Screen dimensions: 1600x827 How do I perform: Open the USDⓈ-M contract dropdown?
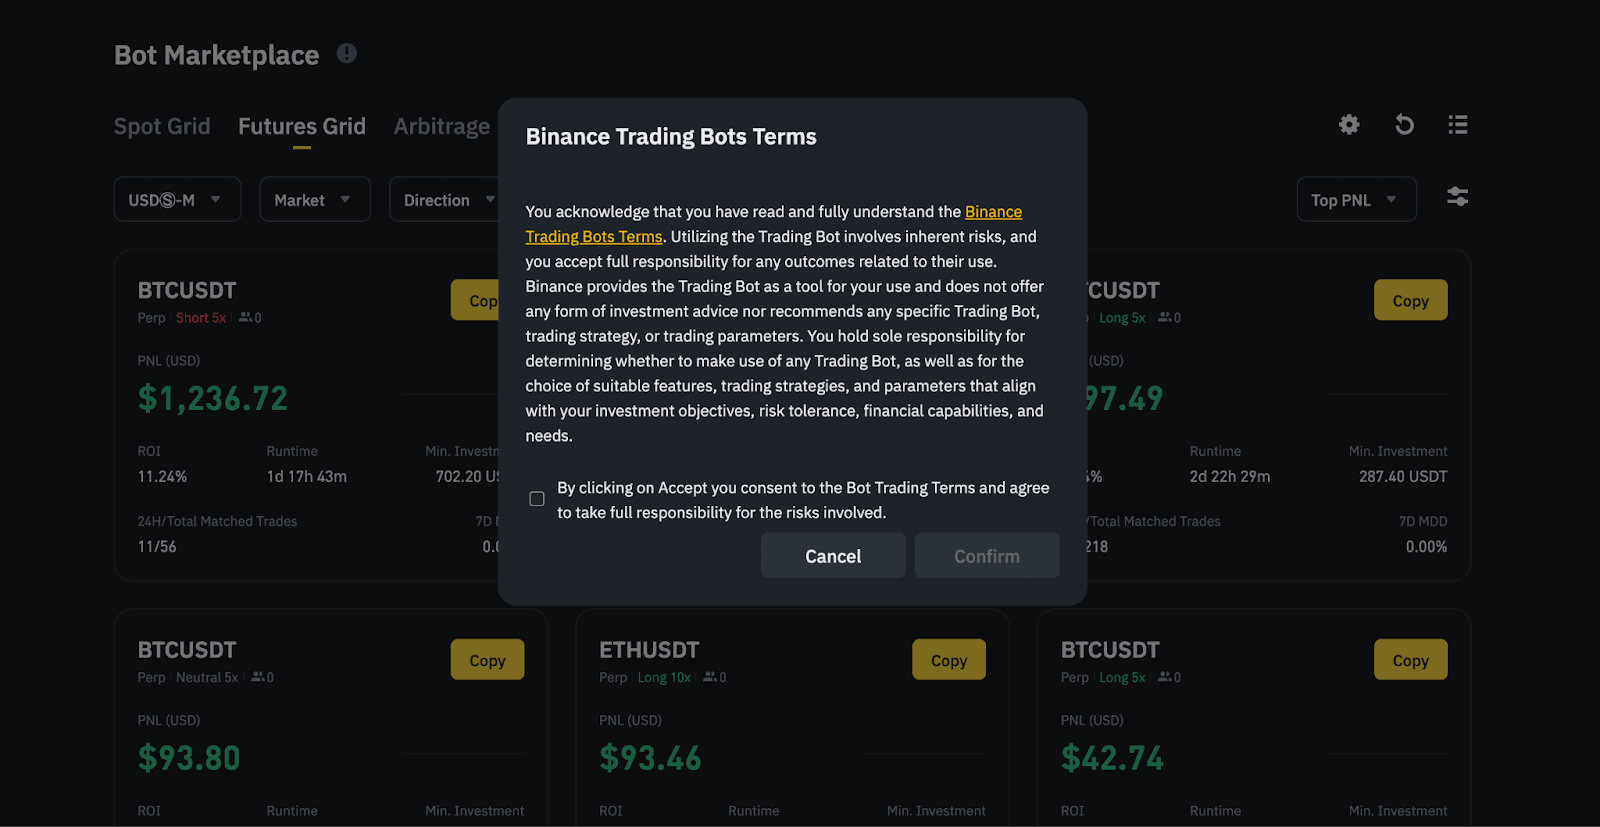point(177,199)
